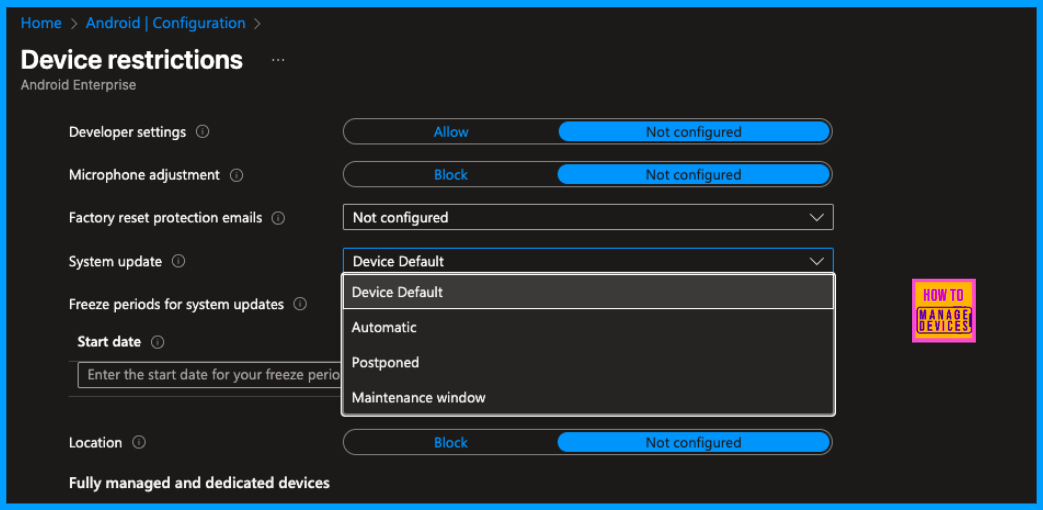Set Location to Block
The height and width of the screenshot is (510, 1043).
[x=451, y=442]
